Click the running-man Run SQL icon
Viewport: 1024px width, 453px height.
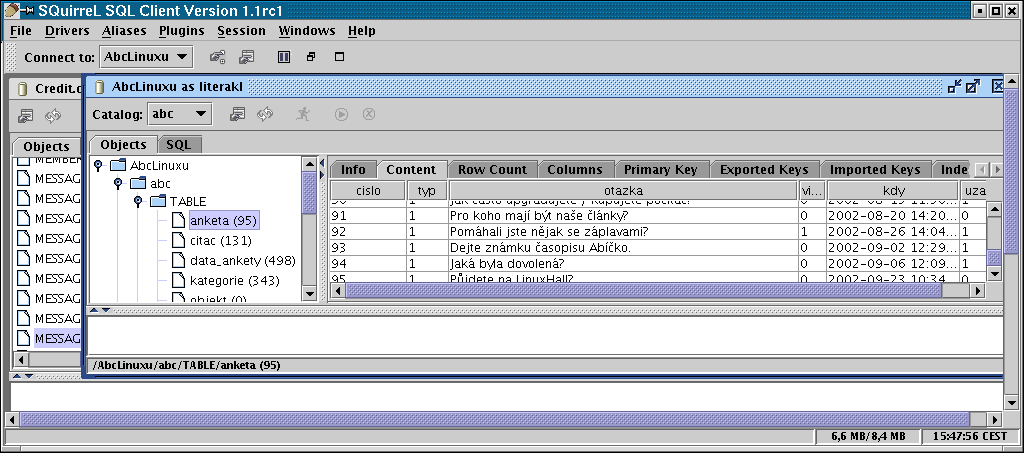302,114
